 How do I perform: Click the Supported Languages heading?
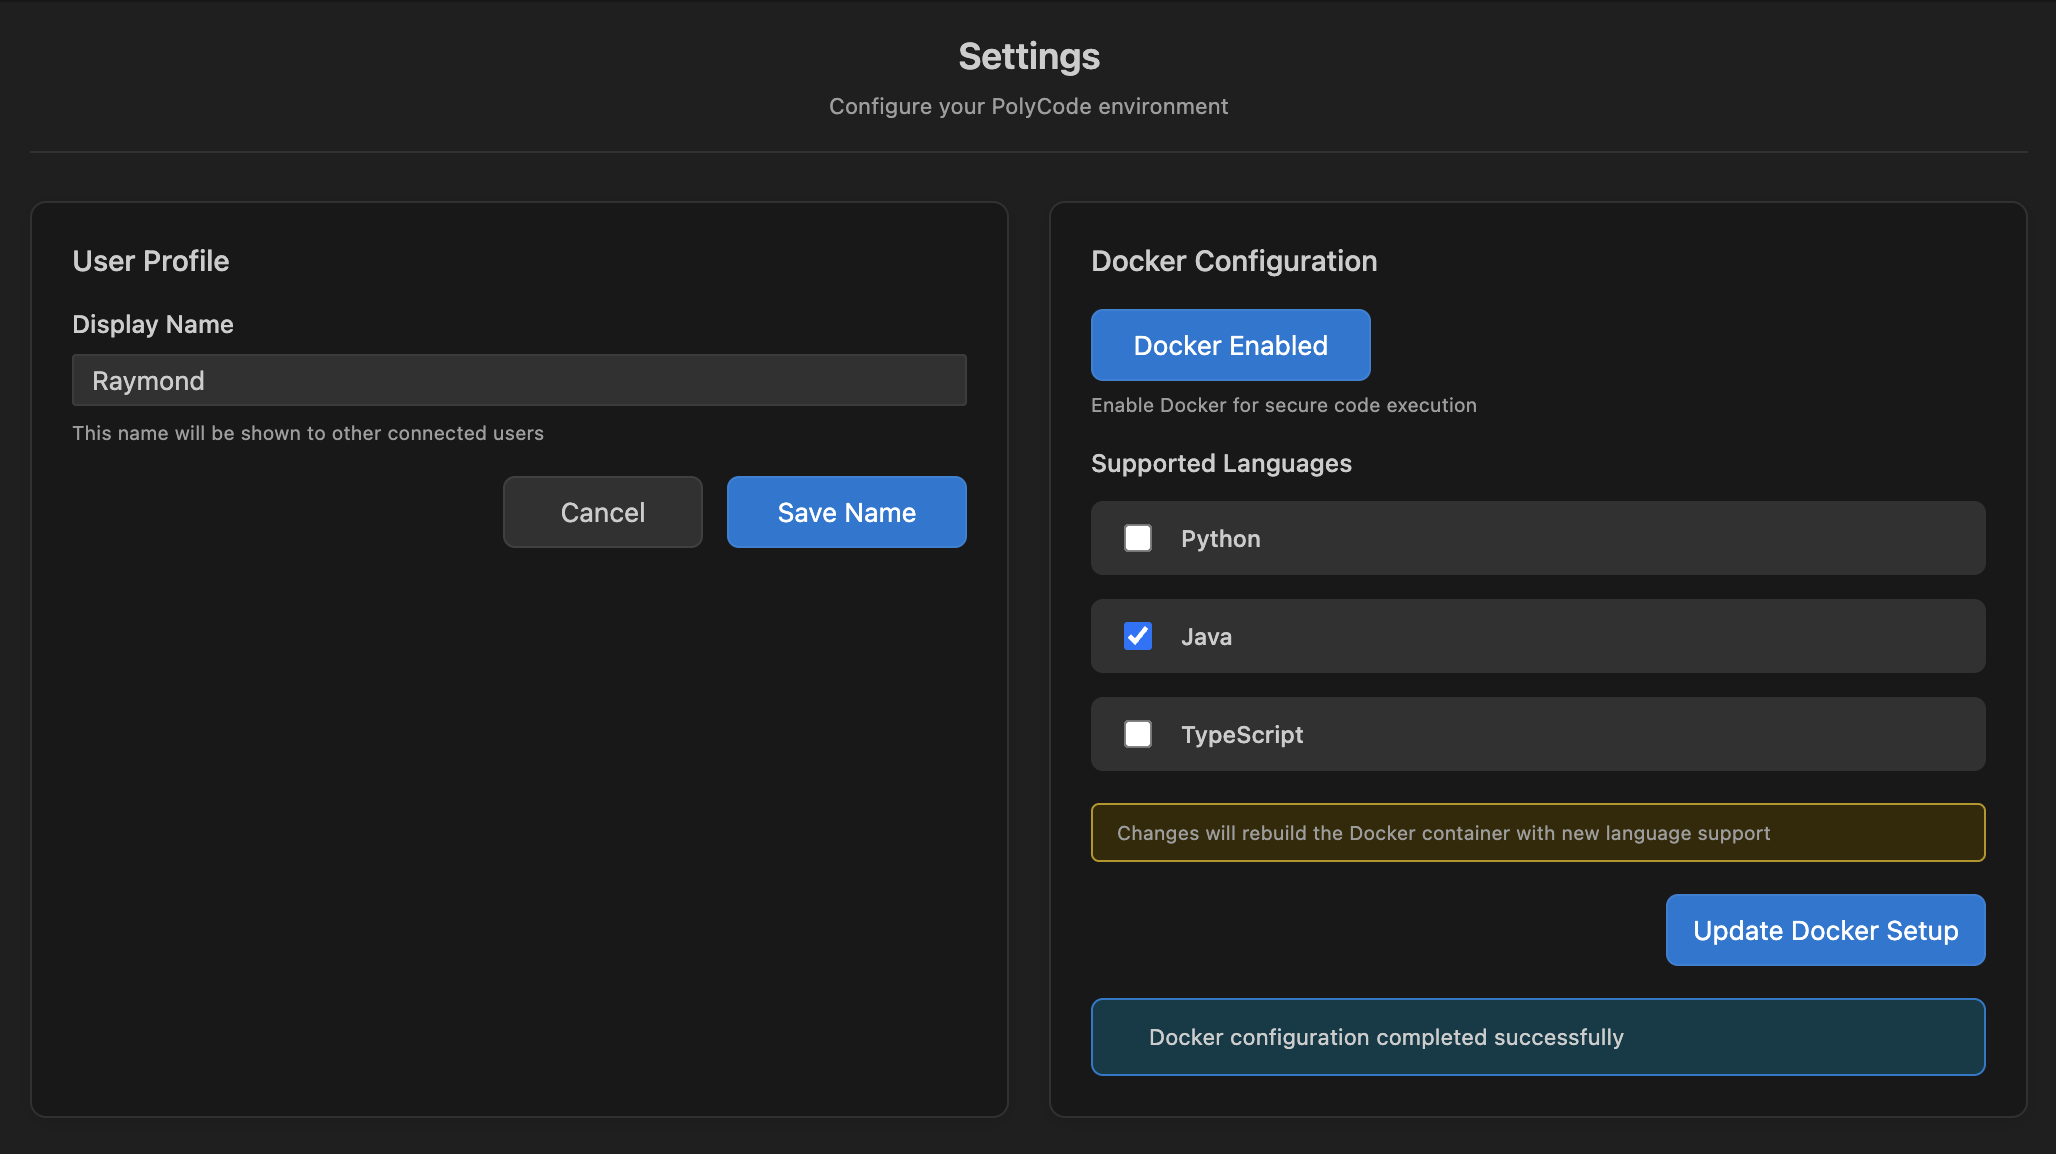pos(1221,463)
